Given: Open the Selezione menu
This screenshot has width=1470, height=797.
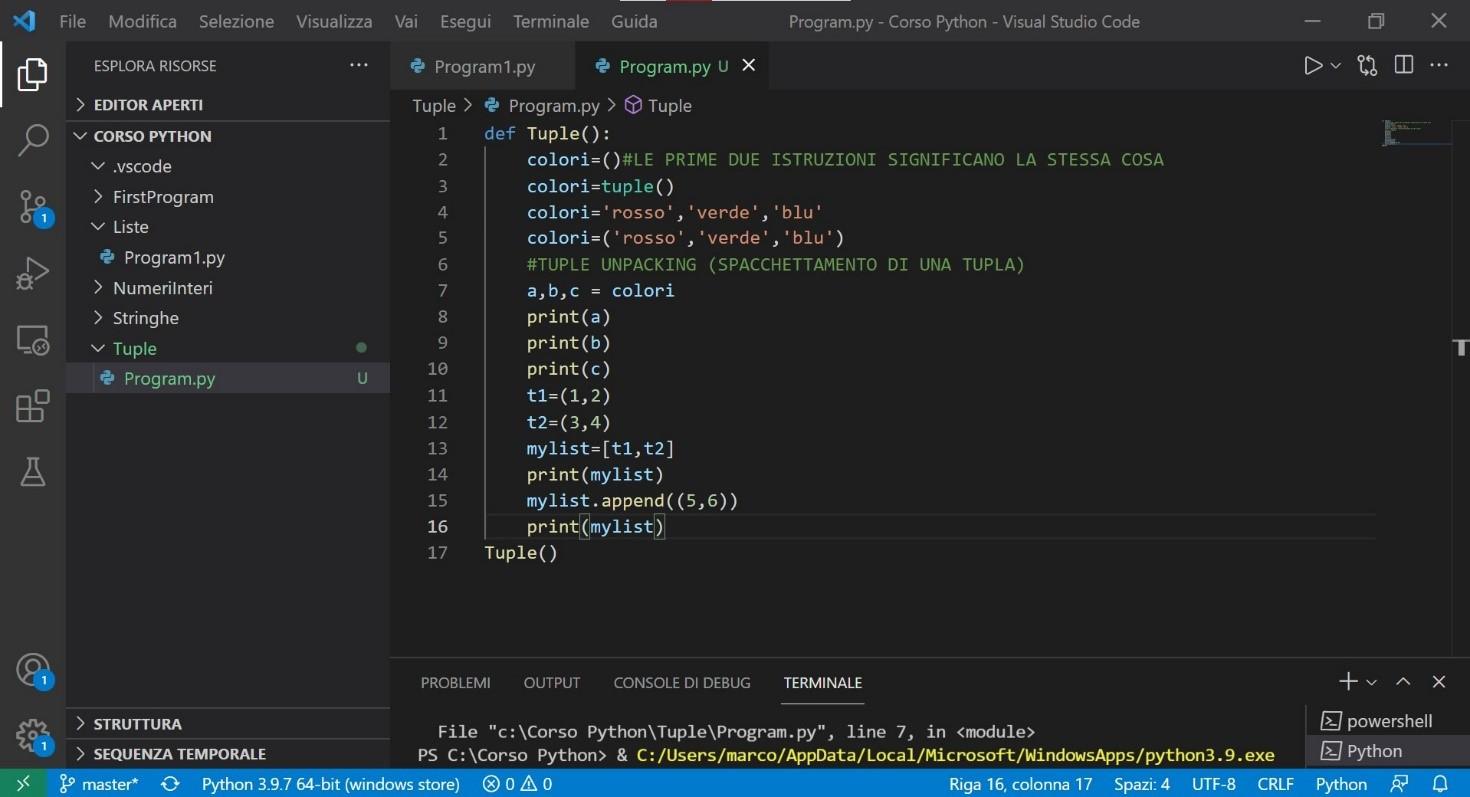Looking at the screenshot, I should pyautogui.click(x=237, y=21).
